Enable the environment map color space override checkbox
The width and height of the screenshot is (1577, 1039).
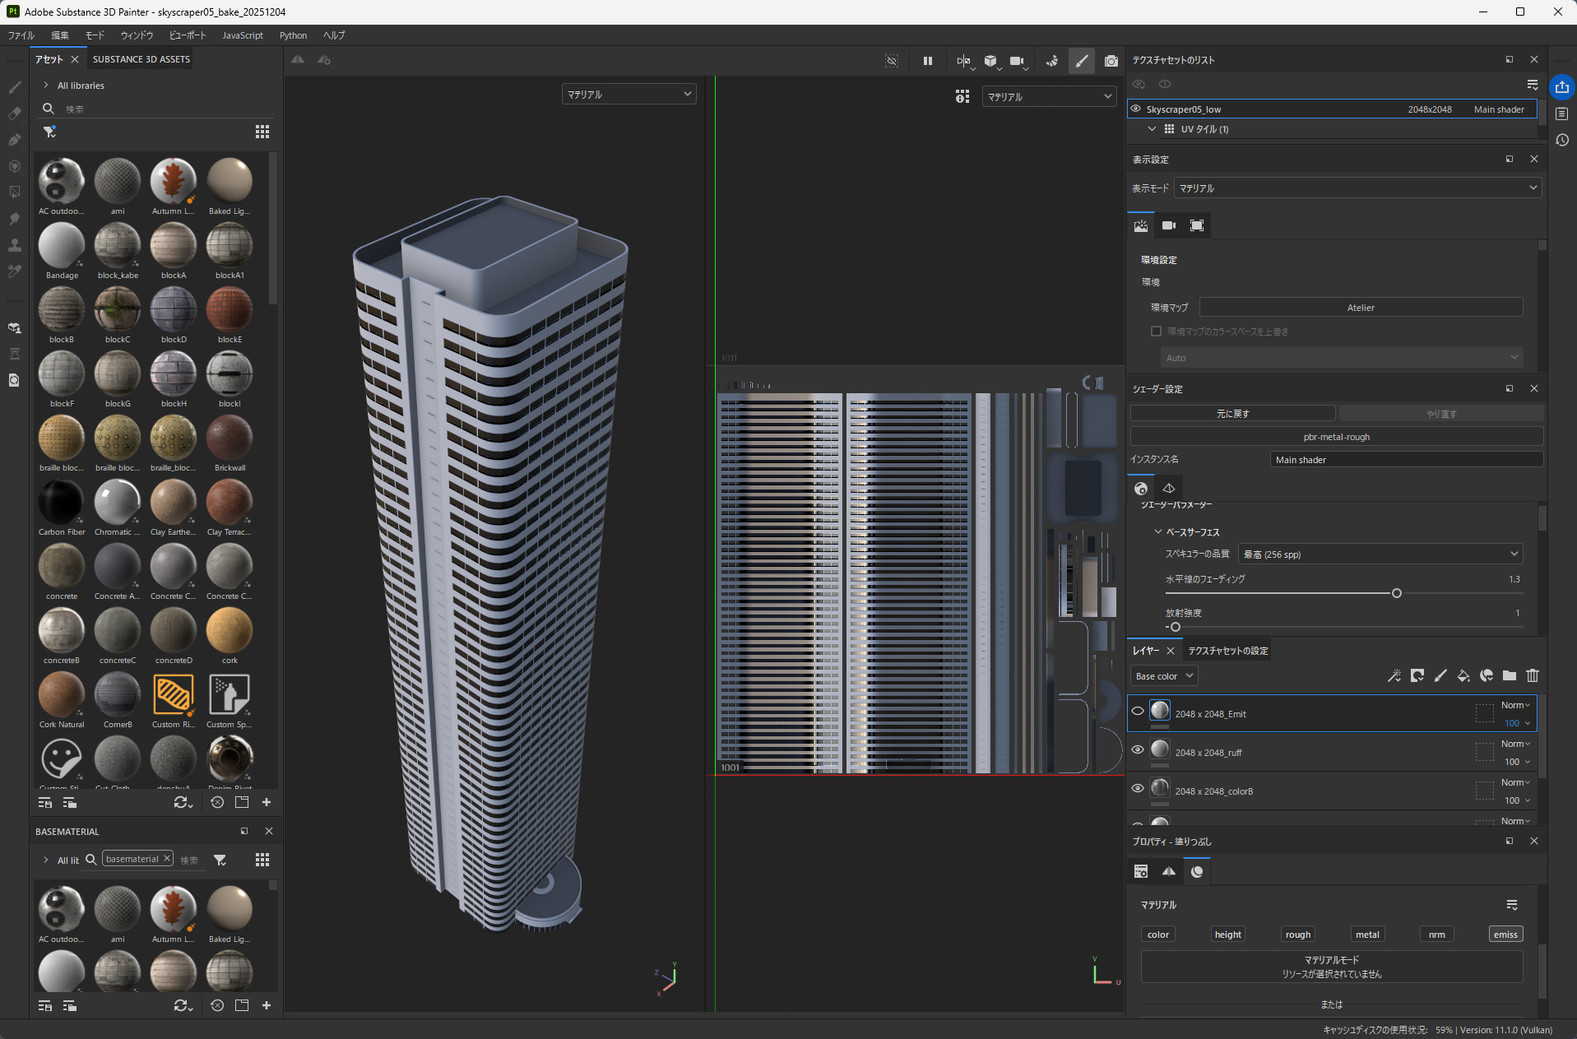(x=1156, y=331)
